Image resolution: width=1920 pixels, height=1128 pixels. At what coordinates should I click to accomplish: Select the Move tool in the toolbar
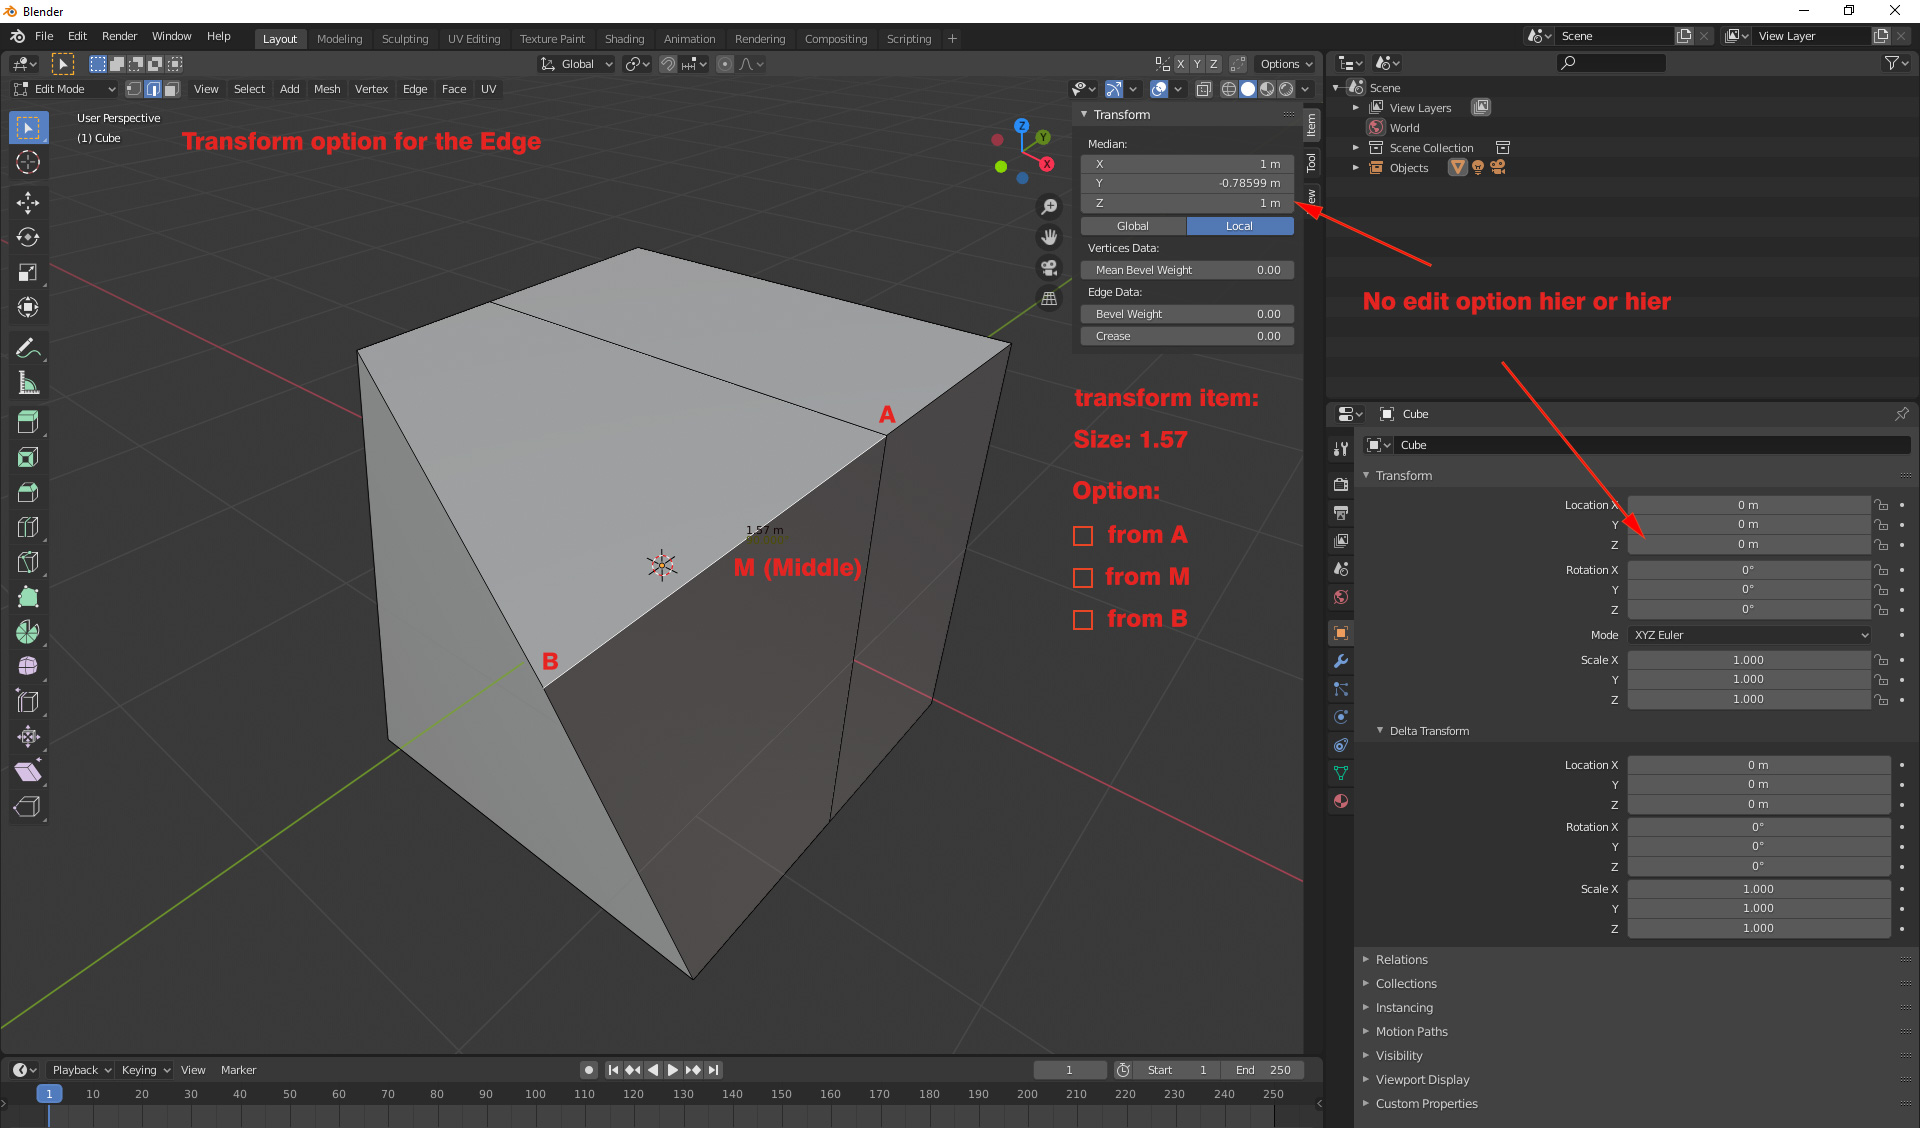(28, 202)
